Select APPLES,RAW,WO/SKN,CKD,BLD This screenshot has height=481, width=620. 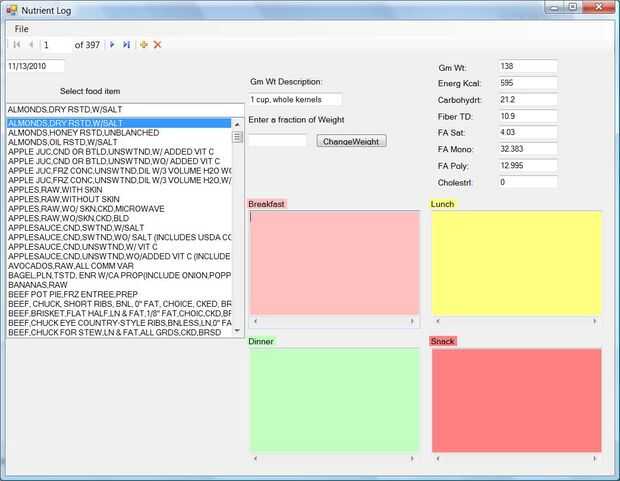click(x=119, y=218)
